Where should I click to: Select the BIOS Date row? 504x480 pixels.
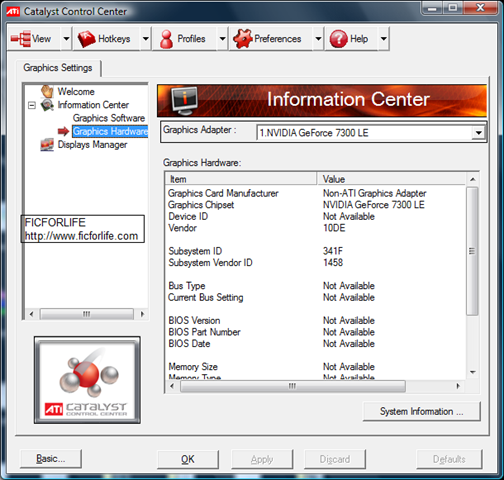pos(315,344)
